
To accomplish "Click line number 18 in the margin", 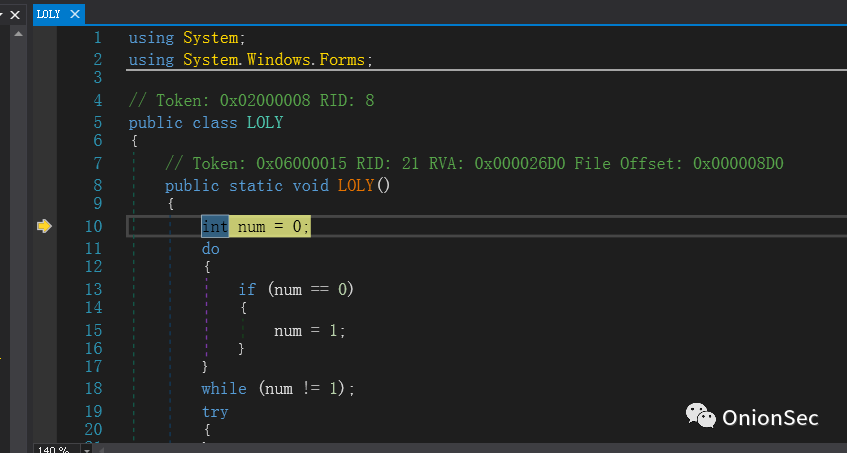I will pyautogui.click(x=93, y=389).
